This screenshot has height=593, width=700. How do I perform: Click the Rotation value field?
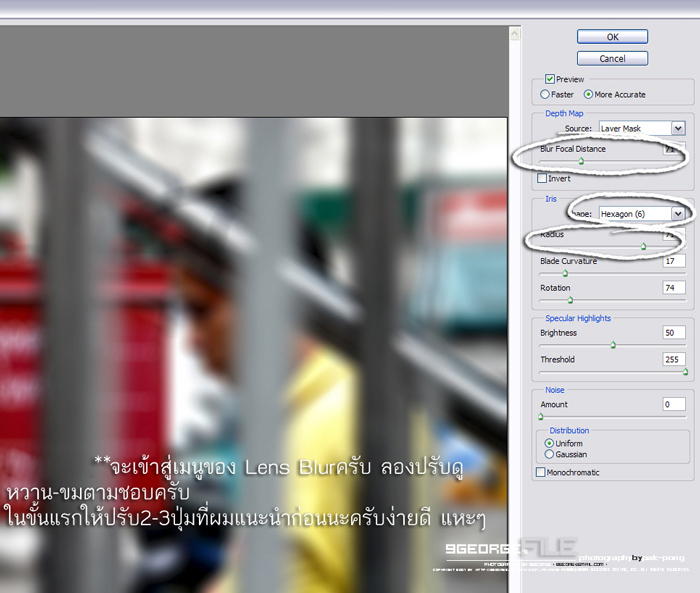674,288
